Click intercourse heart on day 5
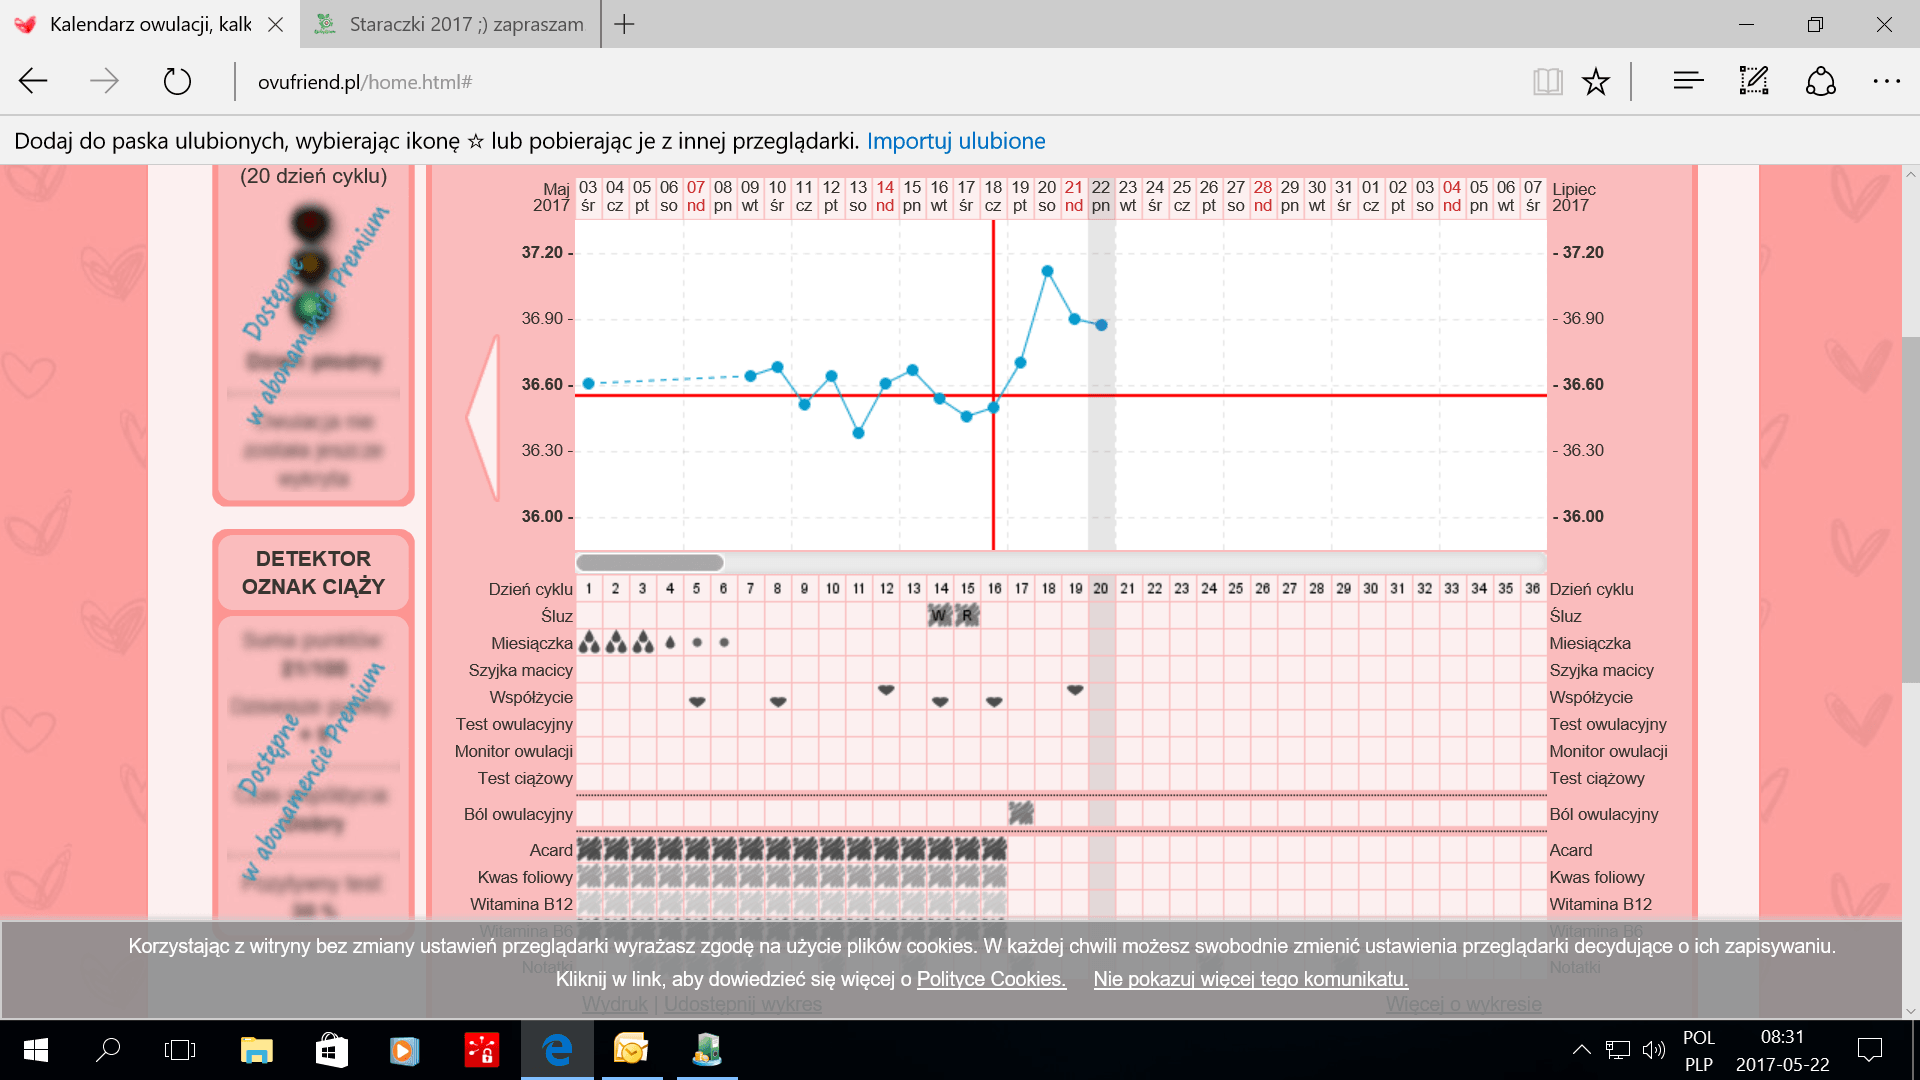This screenshot has height=1080, width=1920. [697, 701]
